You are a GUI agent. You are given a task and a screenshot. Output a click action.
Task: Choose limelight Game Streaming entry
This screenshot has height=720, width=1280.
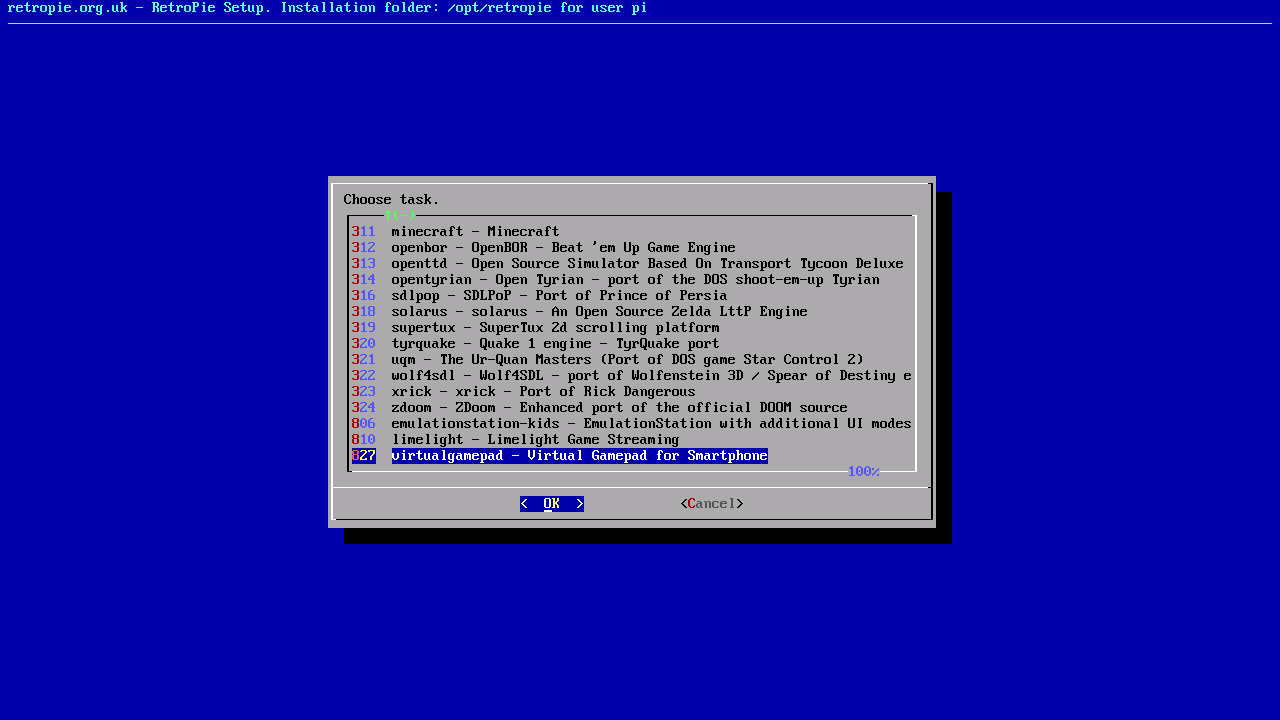(535, 440)
